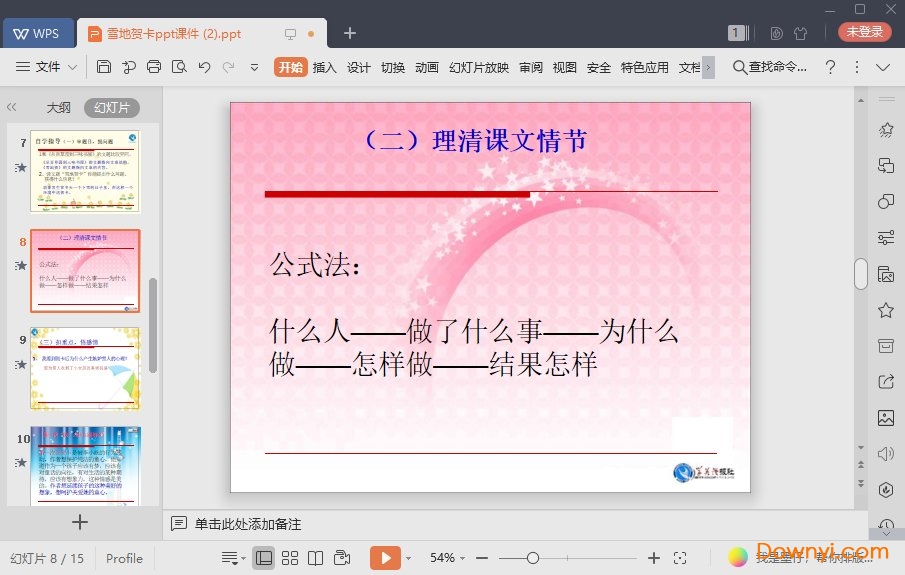Open the 特色应用 ribbon tab
This screenshot has width=905, height=575.
coord(645,68)
